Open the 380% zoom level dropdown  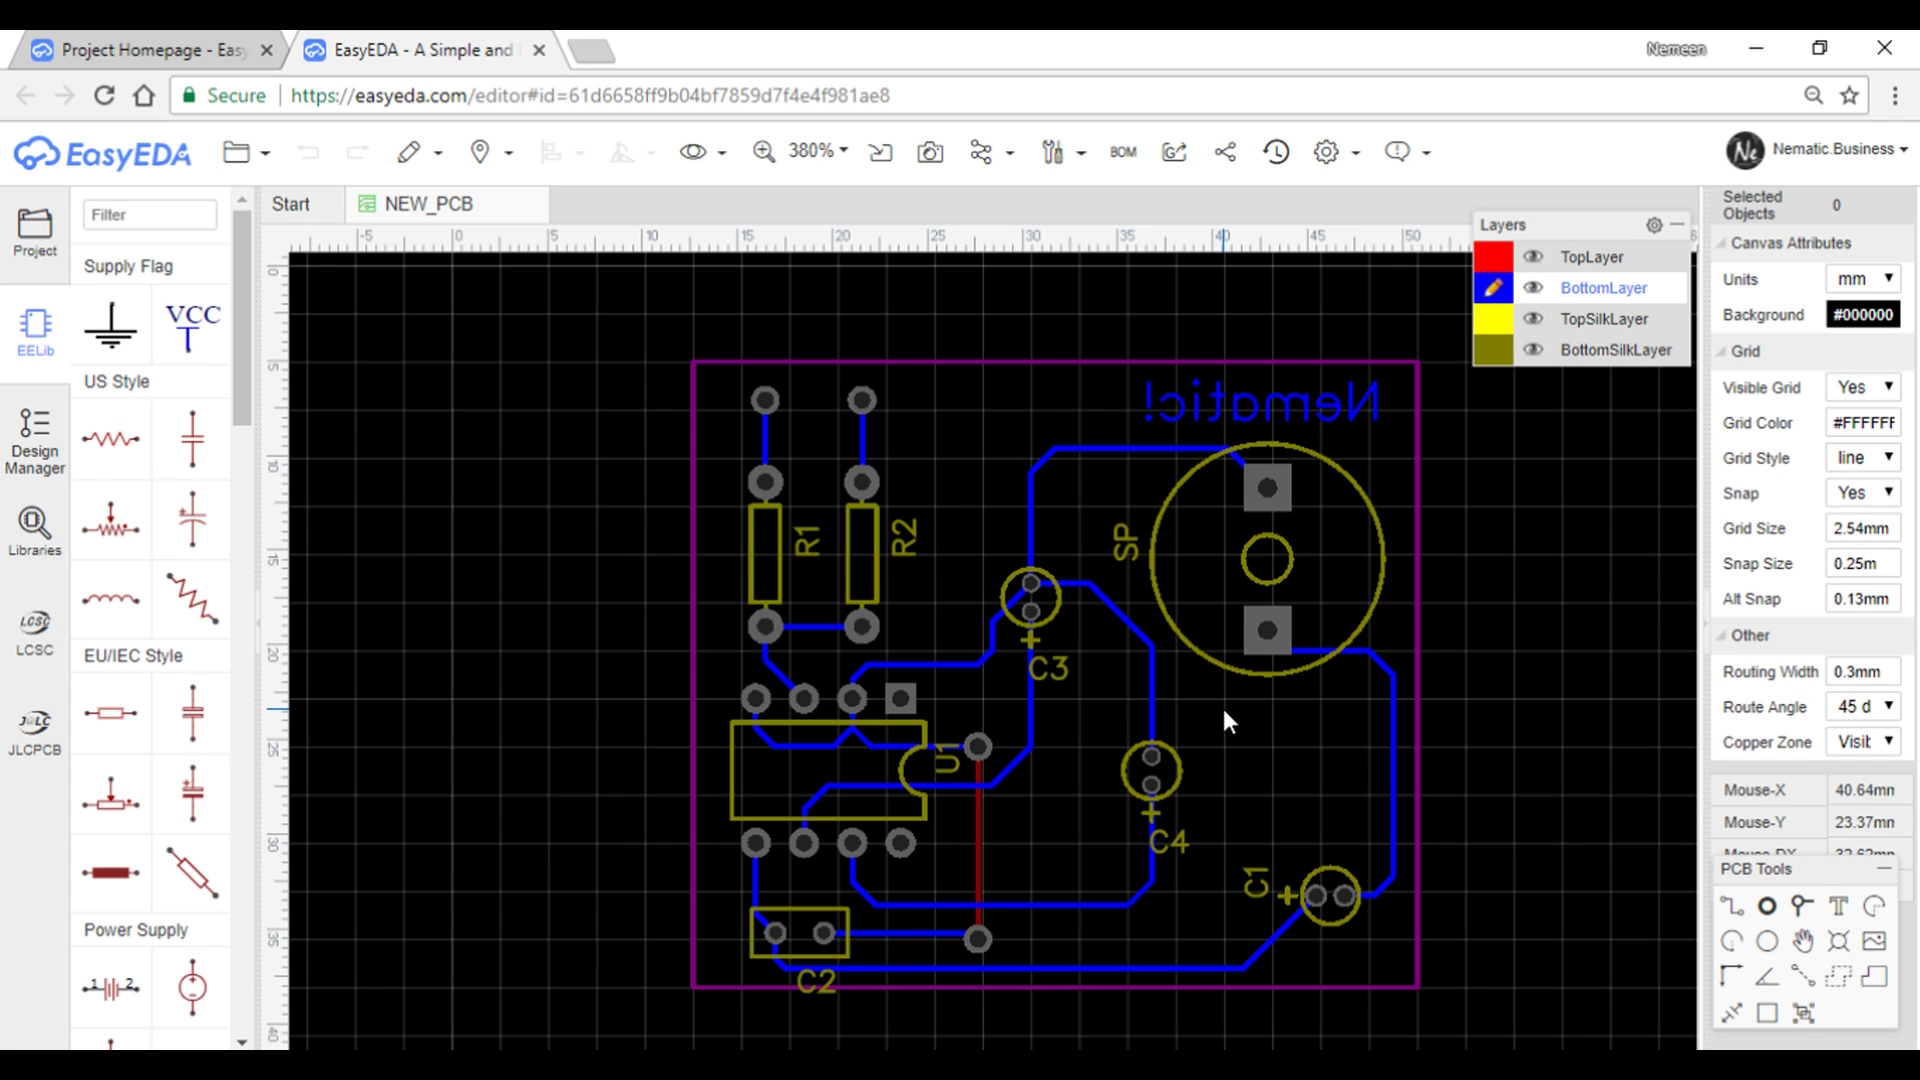[818, 151]
